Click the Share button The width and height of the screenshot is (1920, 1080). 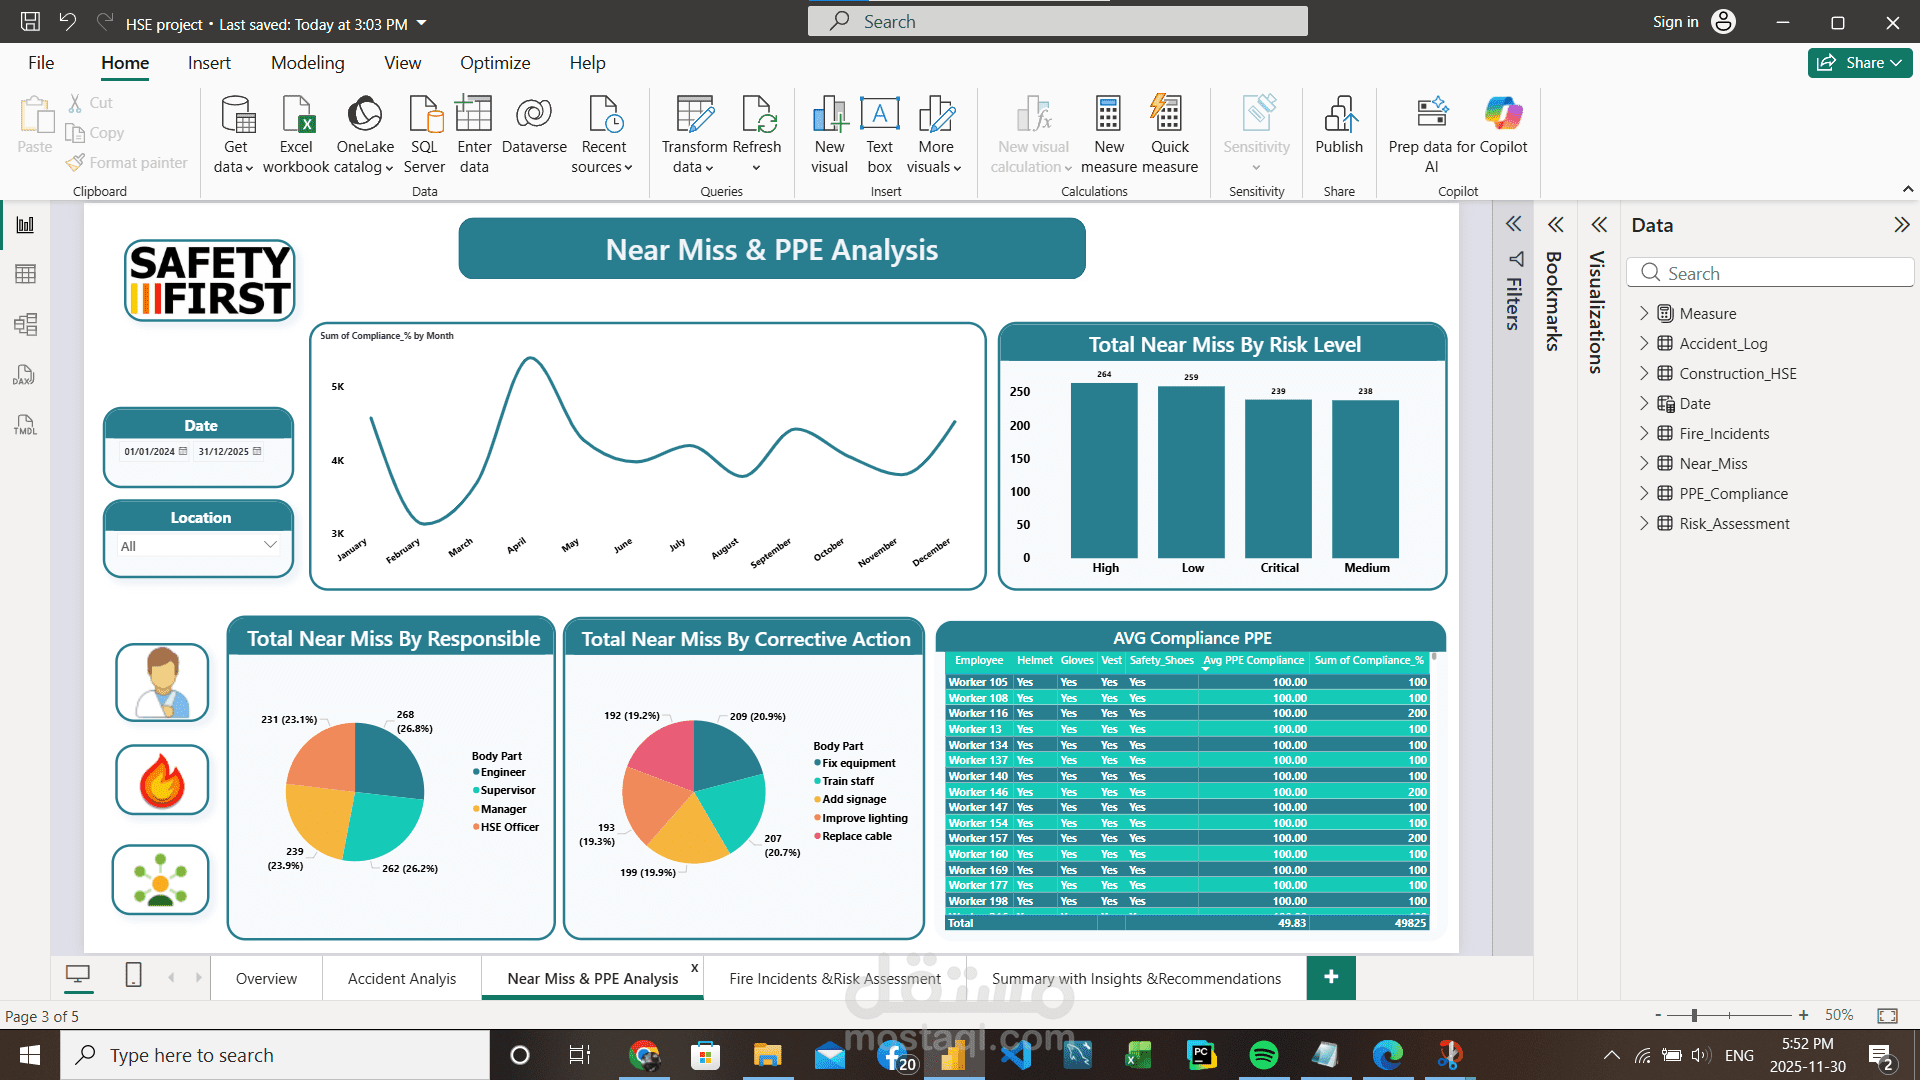[x=1859, y=63]
